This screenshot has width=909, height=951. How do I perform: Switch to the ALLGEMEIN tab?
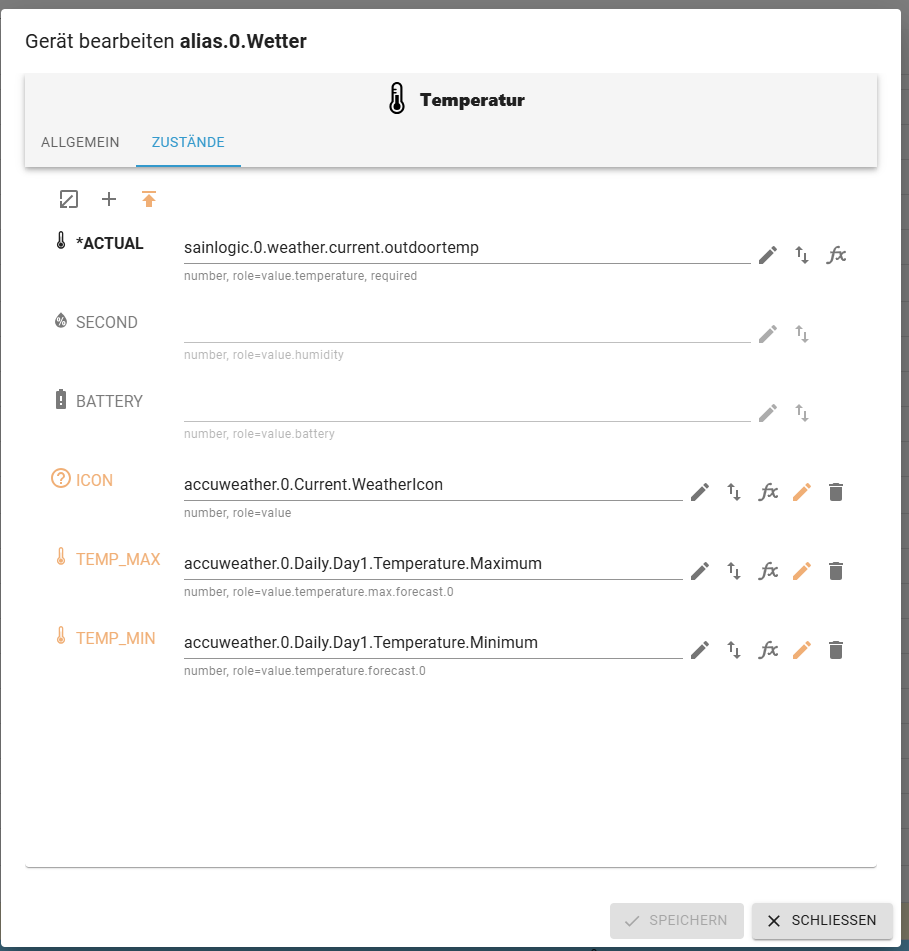(x=80, y=142)
